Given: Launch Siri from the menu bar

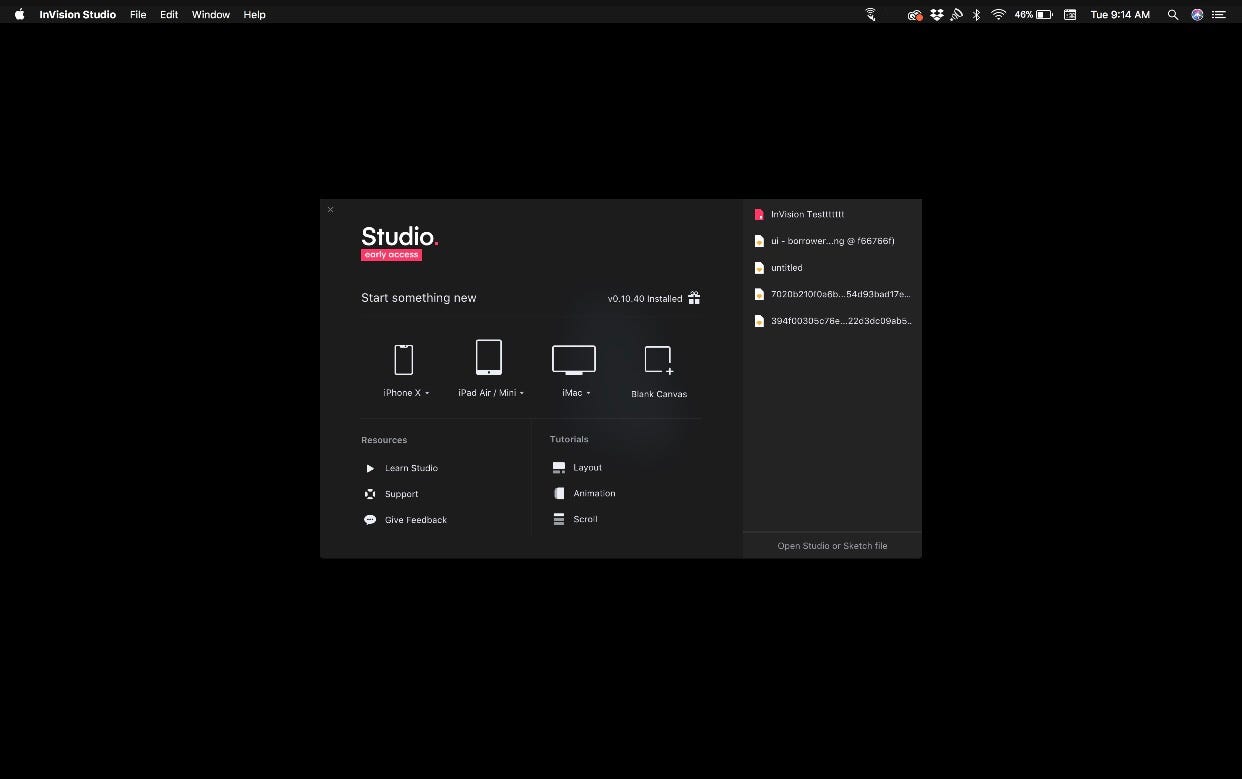Looking at the screenshot, I should [1197, 15].
